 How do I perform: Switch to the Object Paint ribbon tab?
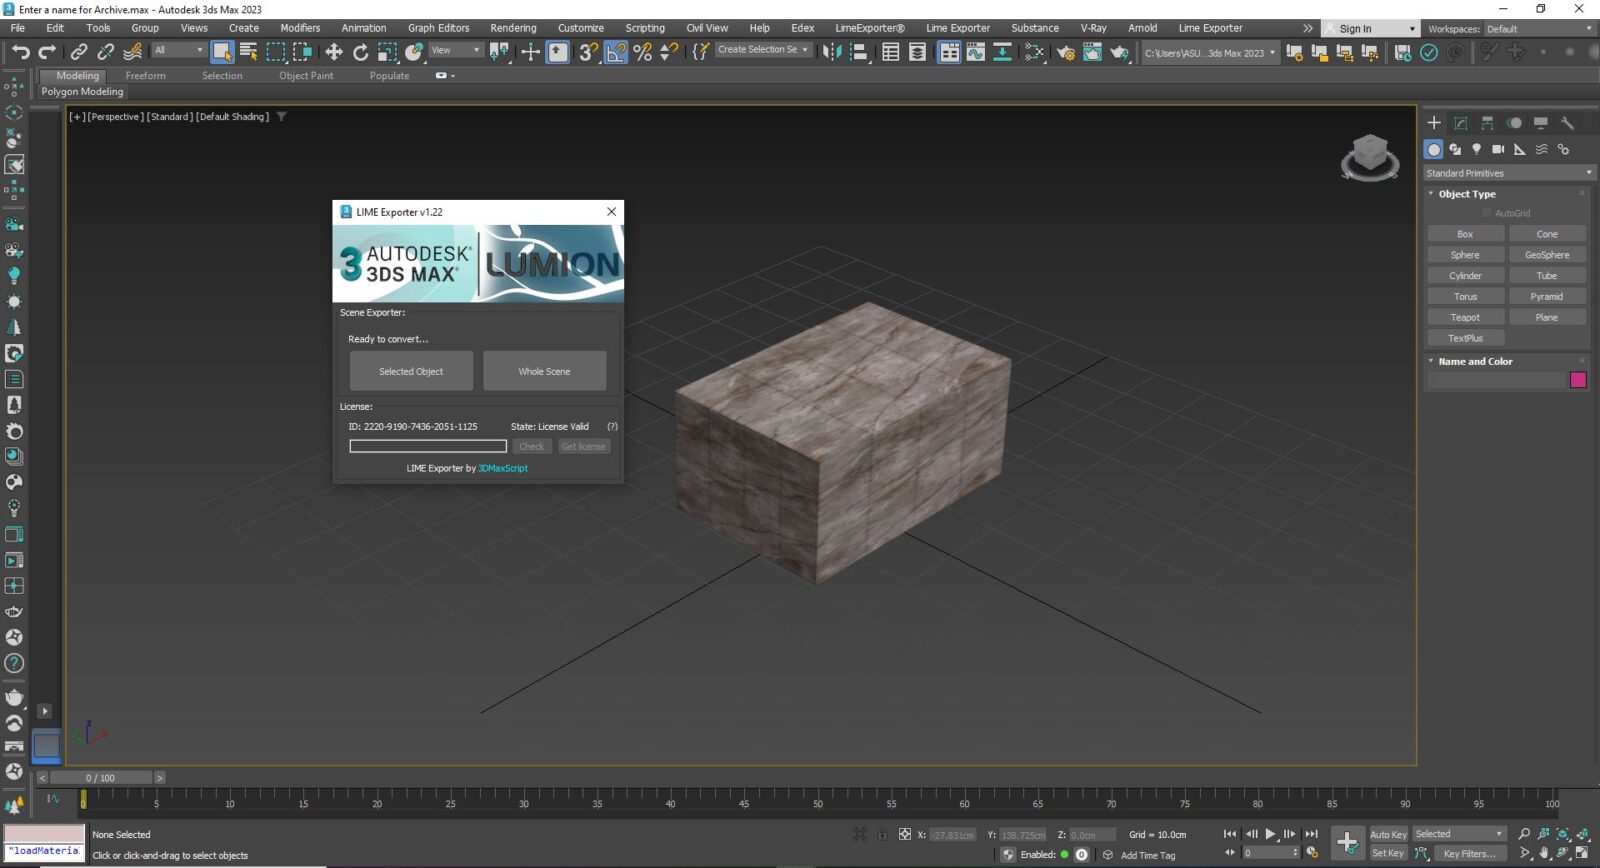point(306,76)
